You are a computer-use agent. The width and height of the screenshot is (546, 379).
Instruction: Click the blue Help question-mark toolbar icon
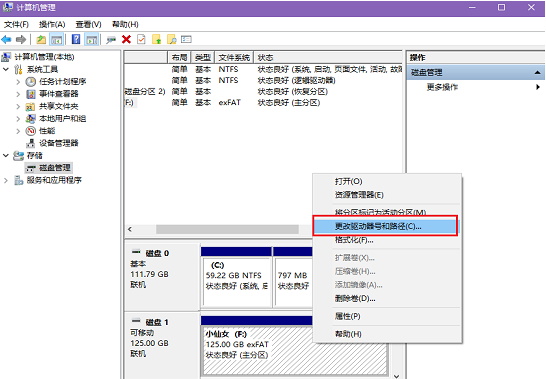point(76,39)
